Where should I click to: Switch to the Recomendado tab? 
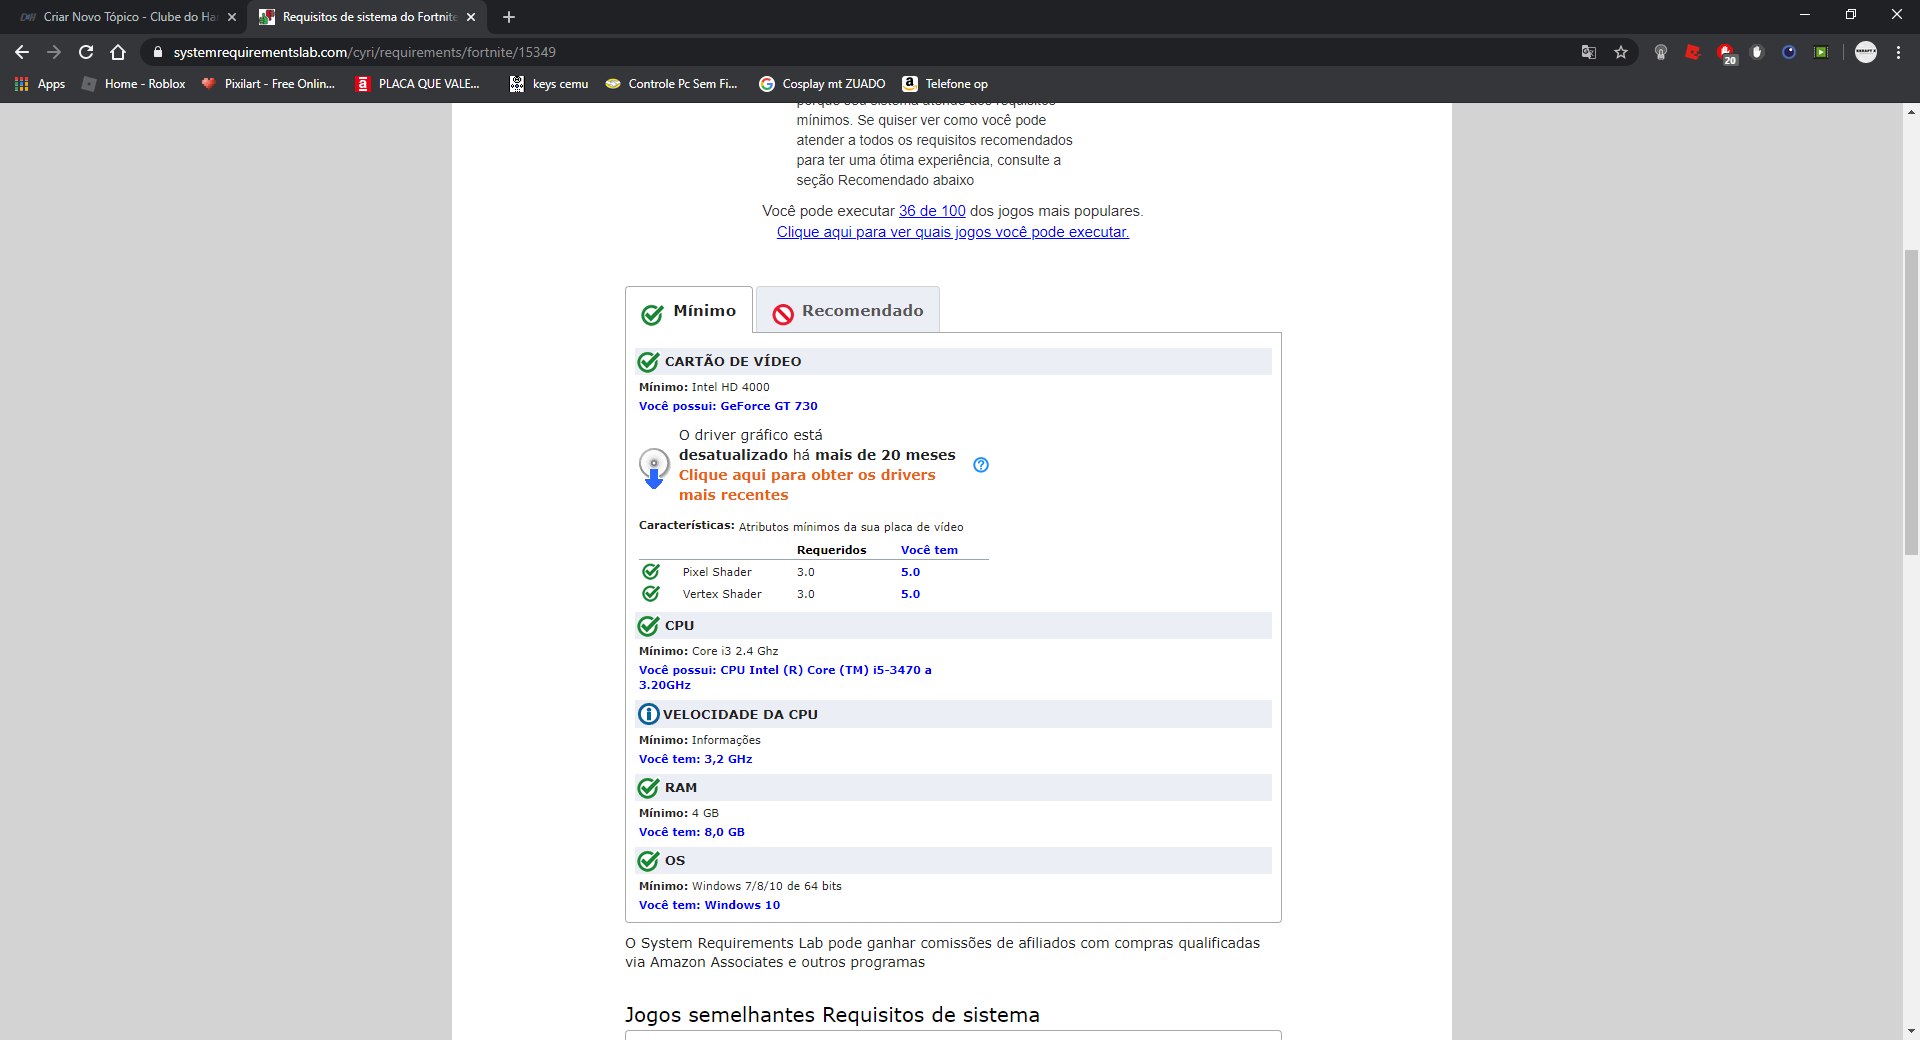(848, 311)
